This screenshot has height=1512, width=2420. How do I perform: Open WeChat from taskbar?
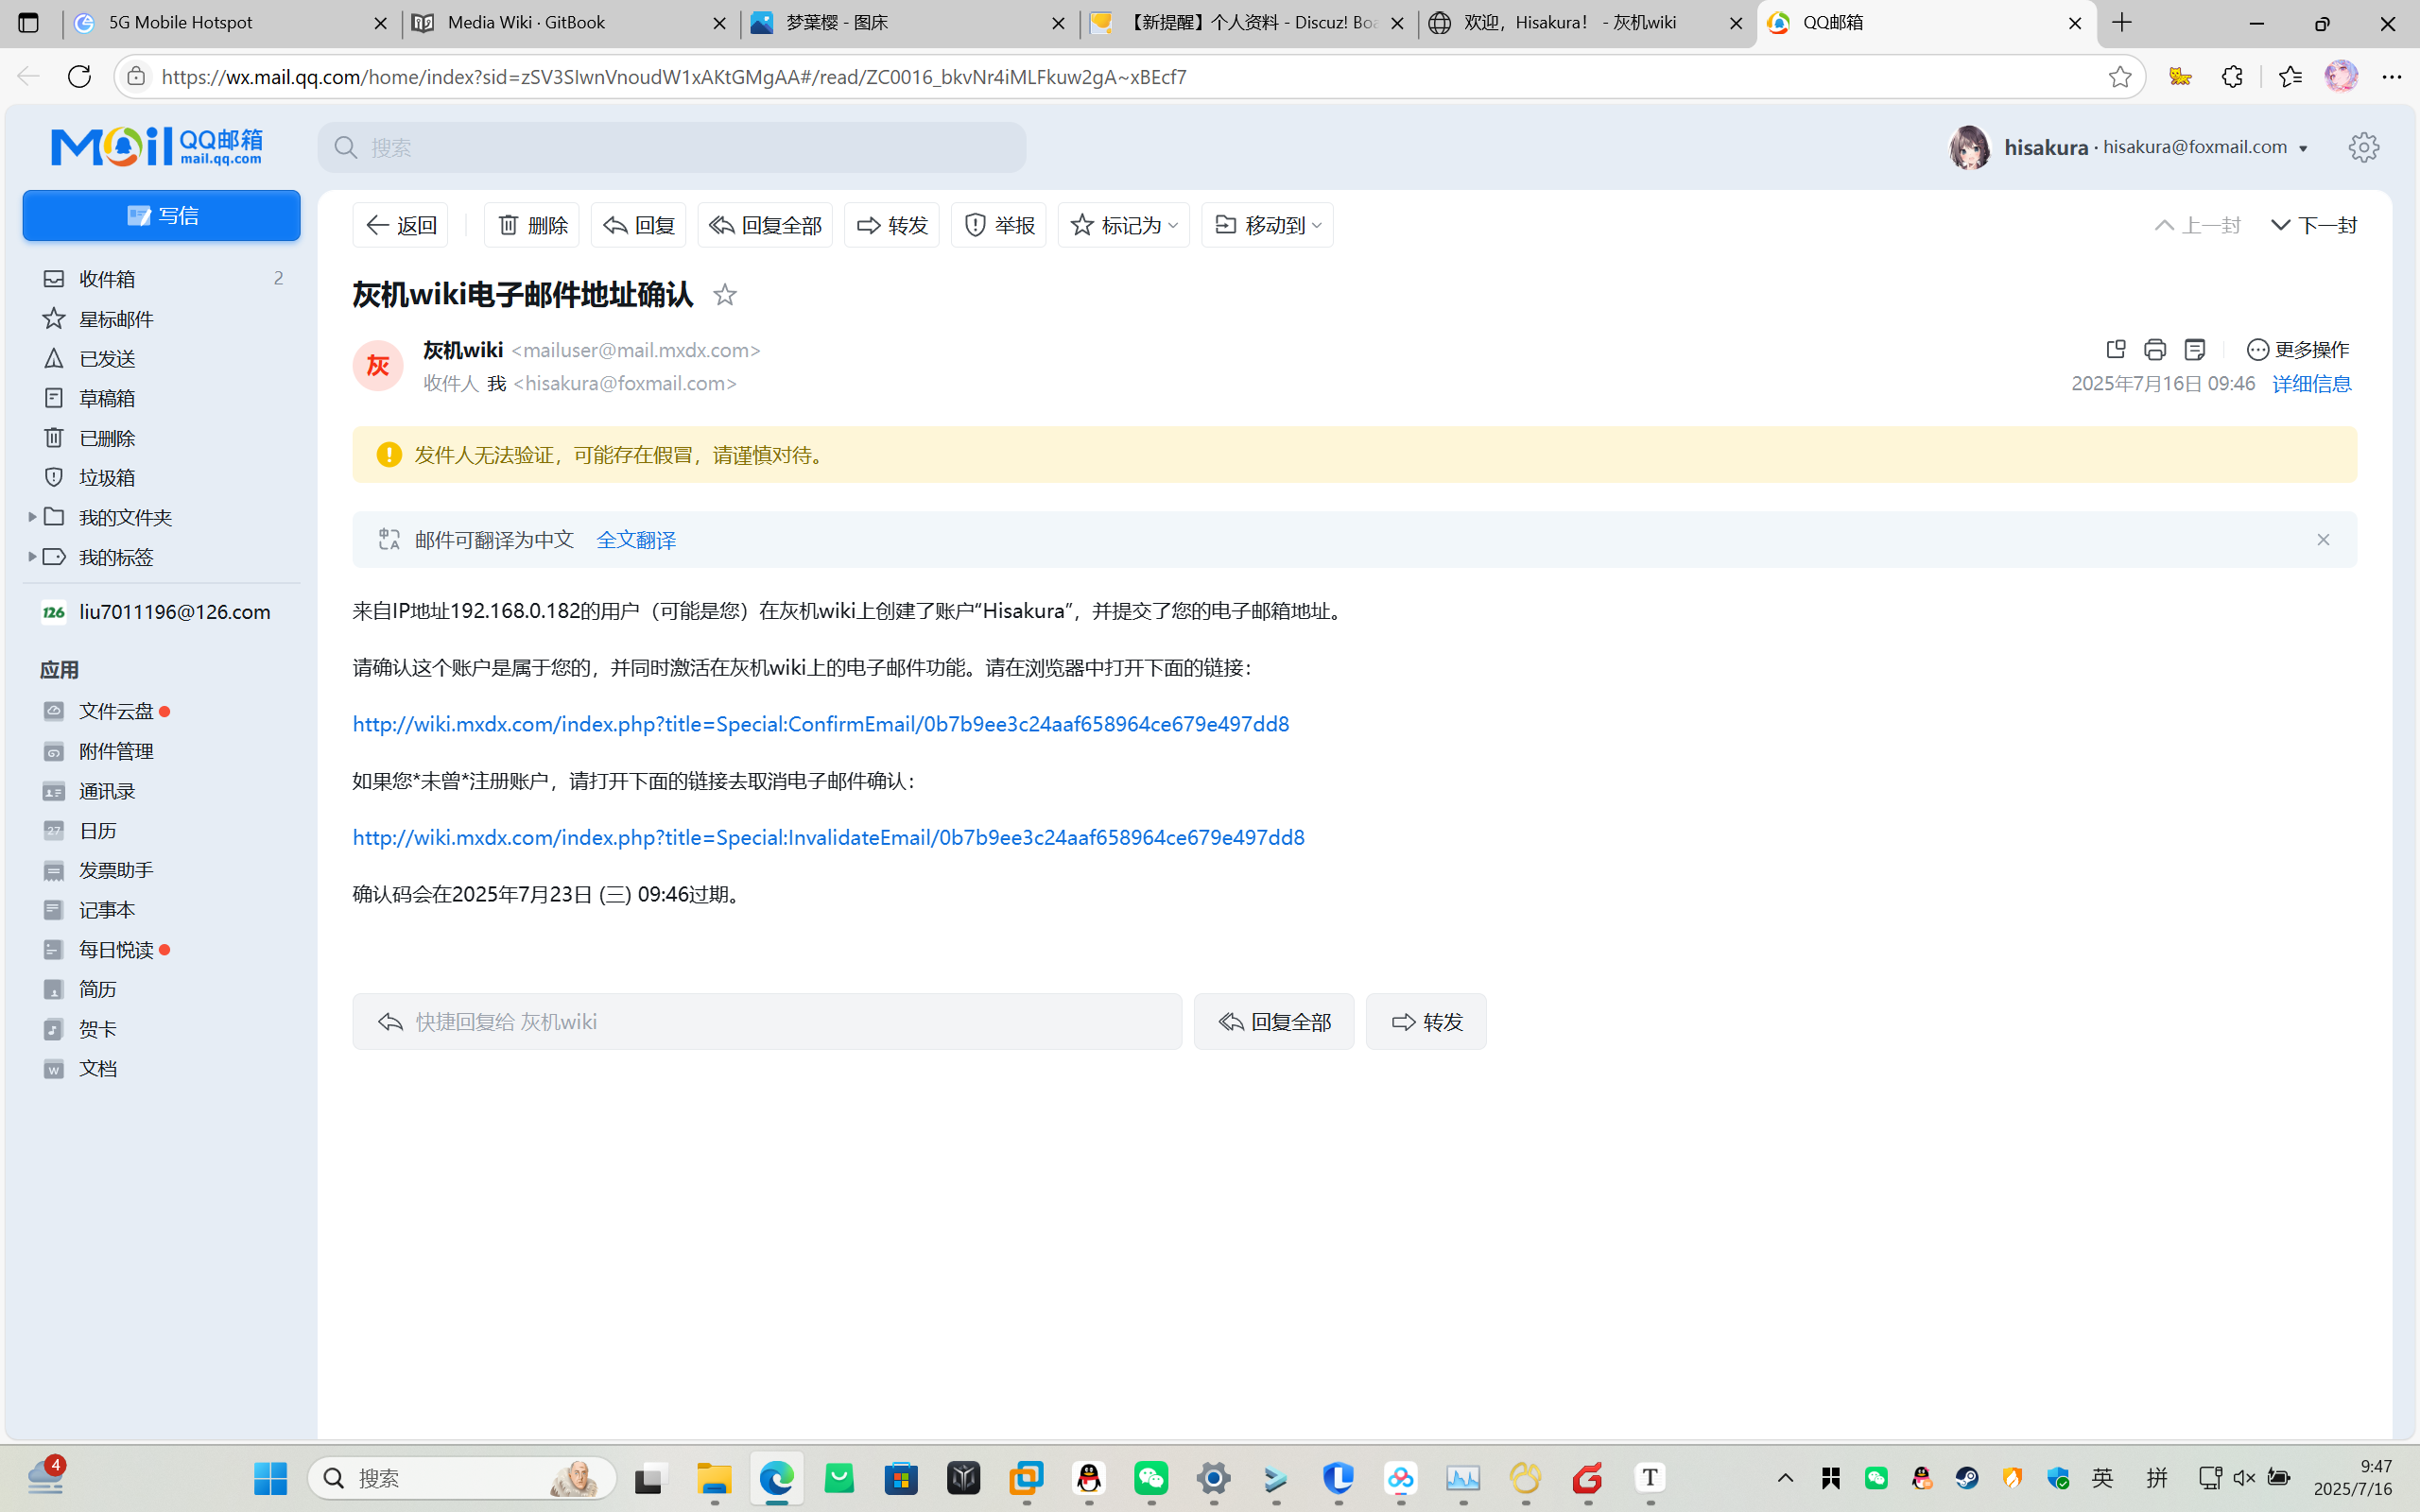point(1151,1478)
